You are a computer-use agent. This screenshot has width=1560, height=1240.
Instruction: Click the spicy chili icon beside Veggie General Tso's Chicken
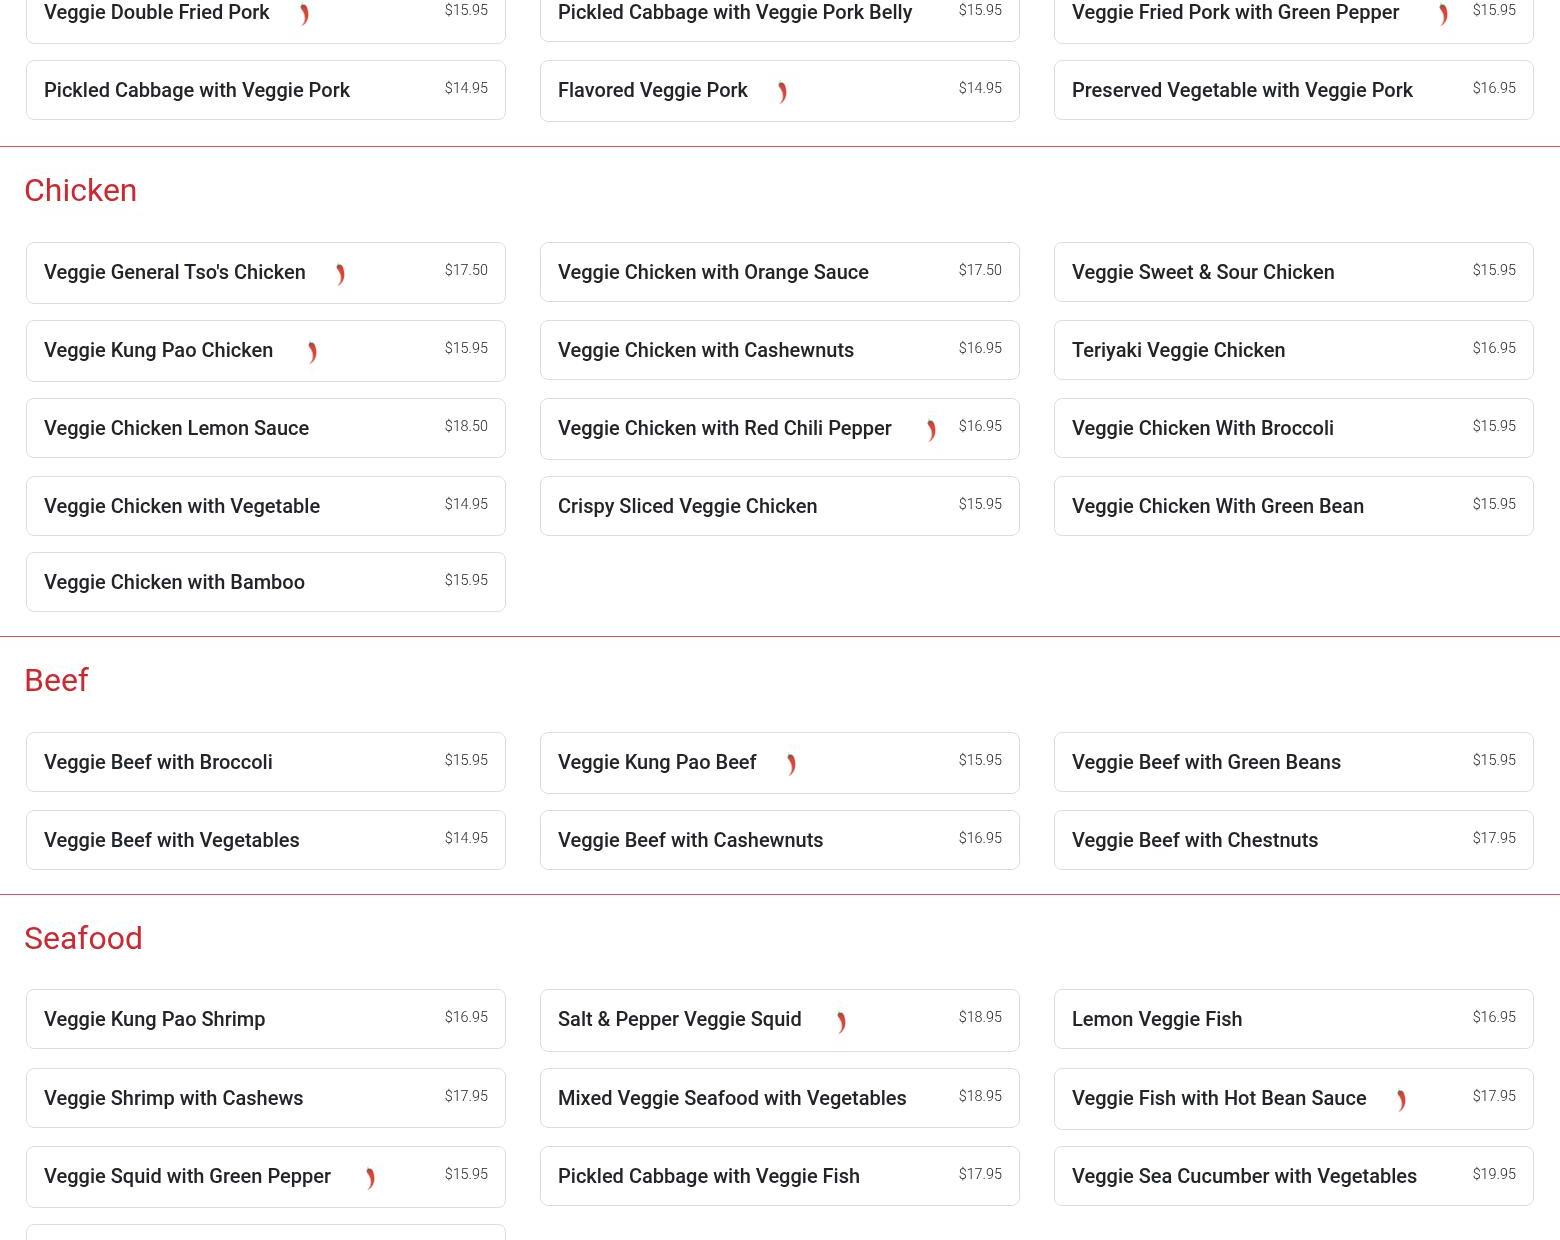pos(340,274)
